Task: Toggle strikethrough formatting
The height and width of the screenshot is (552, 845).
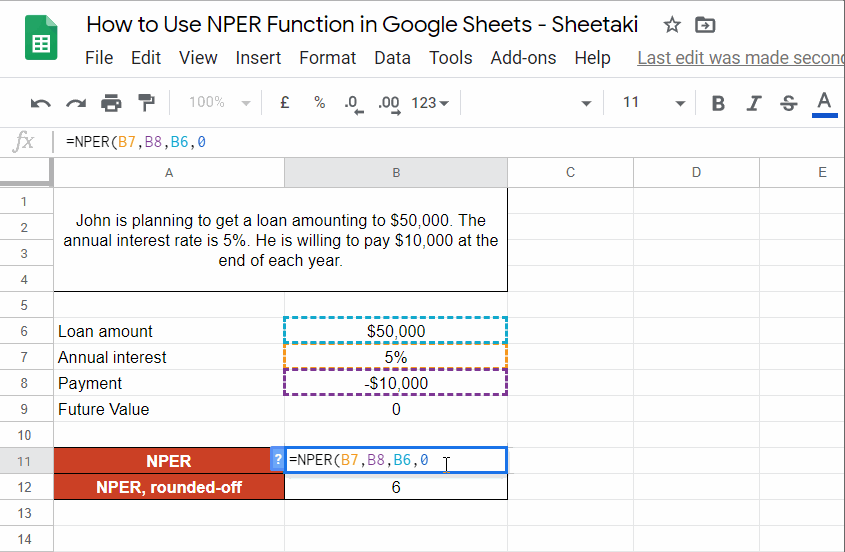Action: [788, 103]
